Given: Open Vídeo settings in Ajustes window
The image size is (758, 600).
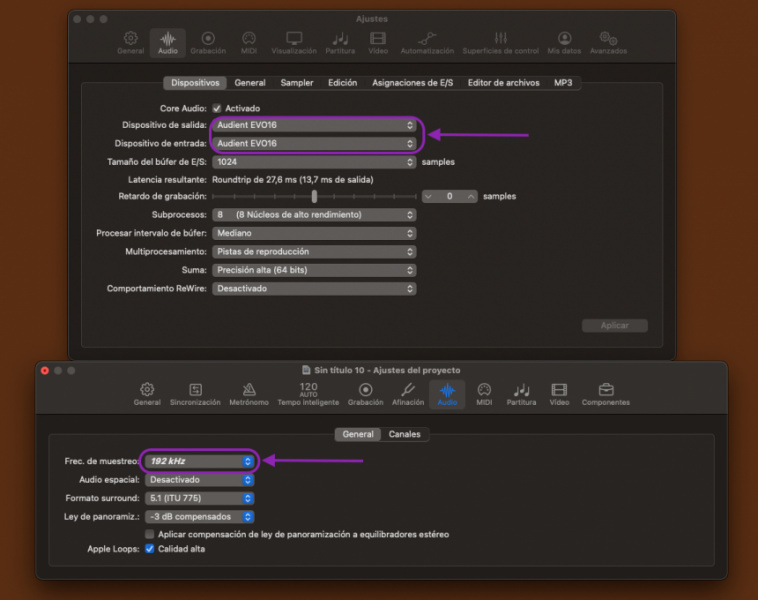Looking at the screenshot, I should click(x=378, y=43).
